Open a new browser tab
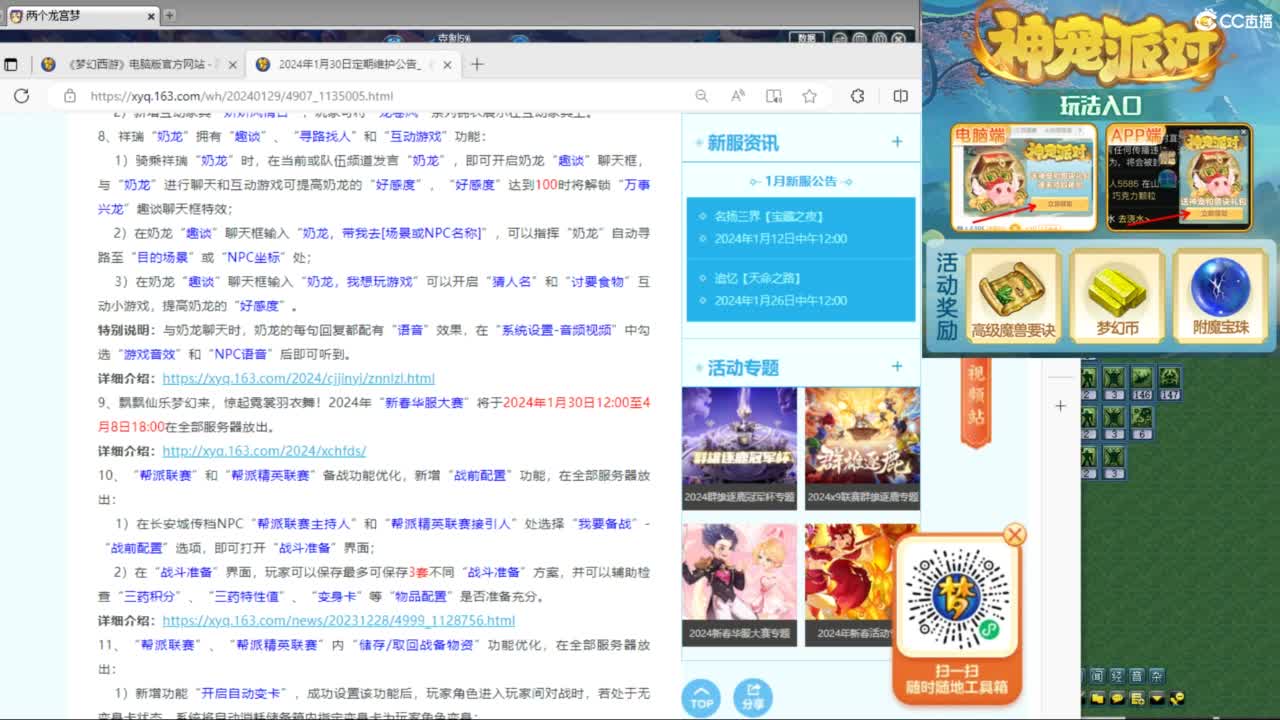Viewport: 1280px width, 720px height. pos(477,64)
